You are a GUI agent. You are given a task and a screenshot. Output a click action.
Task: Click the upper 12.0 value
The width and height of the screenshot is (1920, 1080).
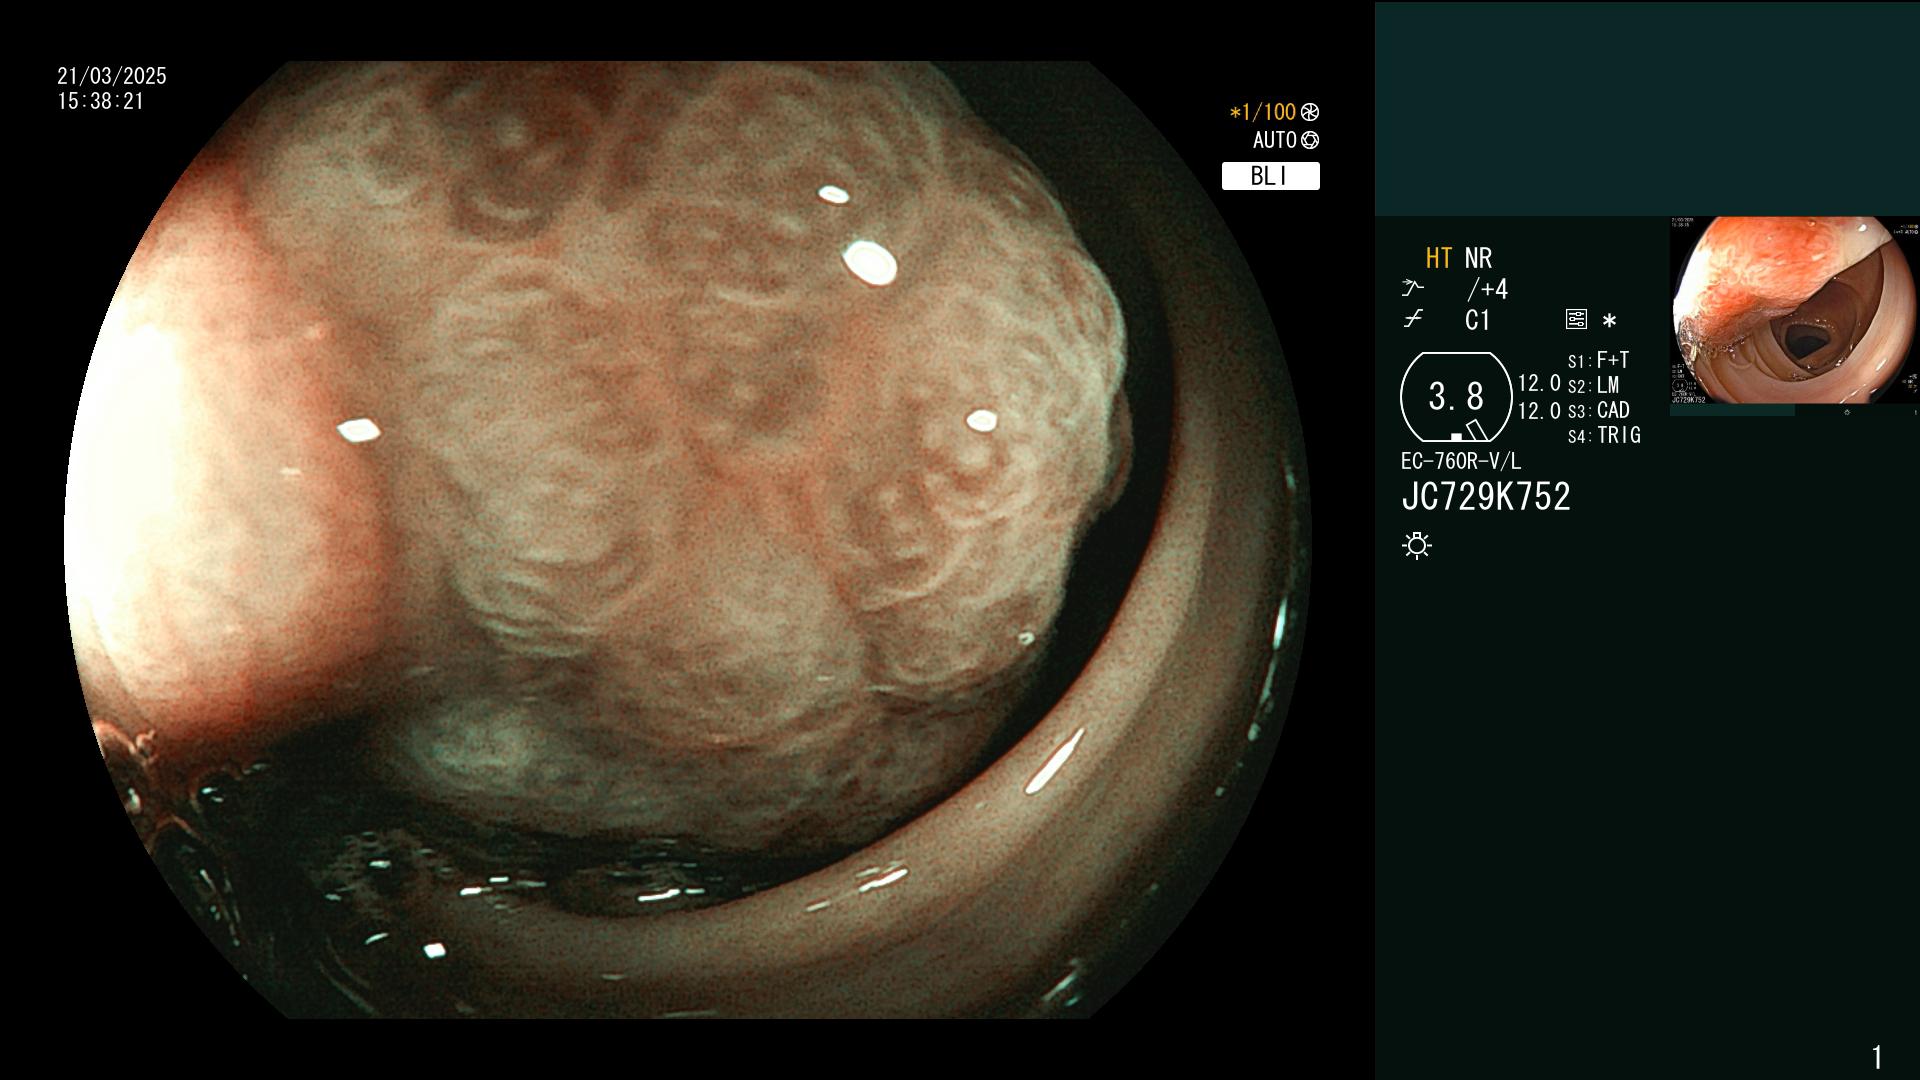[x=1539, y=384]
